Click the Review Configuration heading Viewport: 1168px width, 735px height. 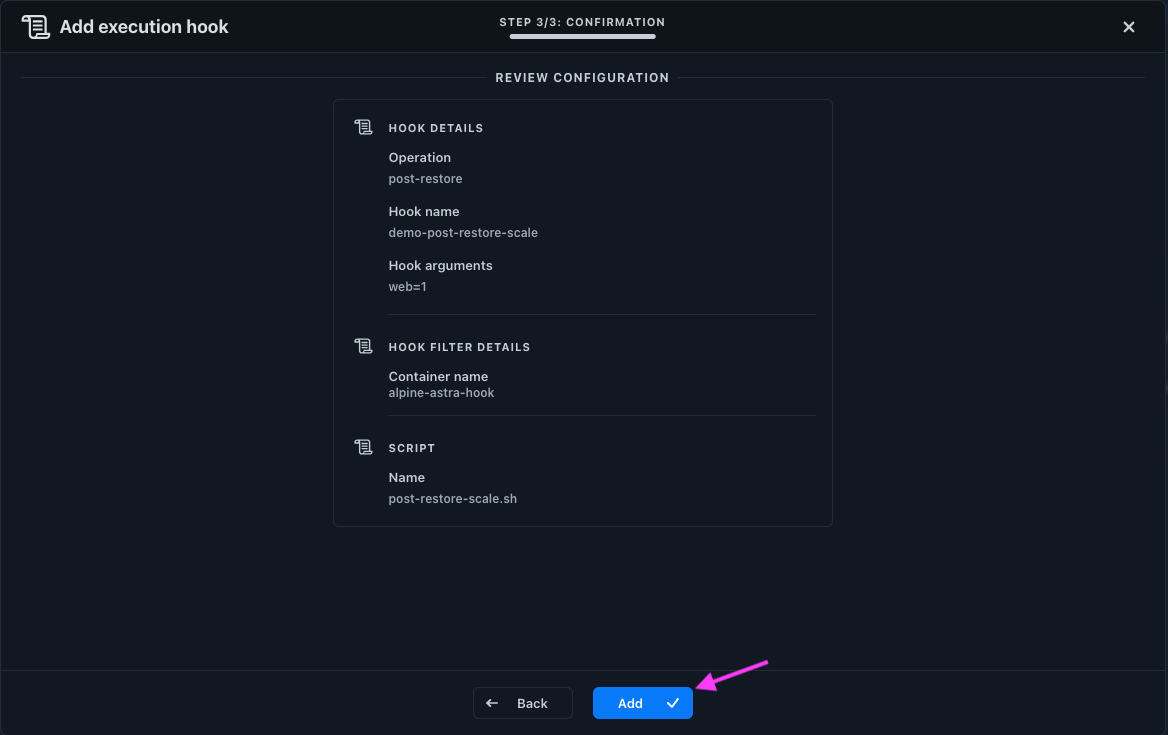coord(582,77)
